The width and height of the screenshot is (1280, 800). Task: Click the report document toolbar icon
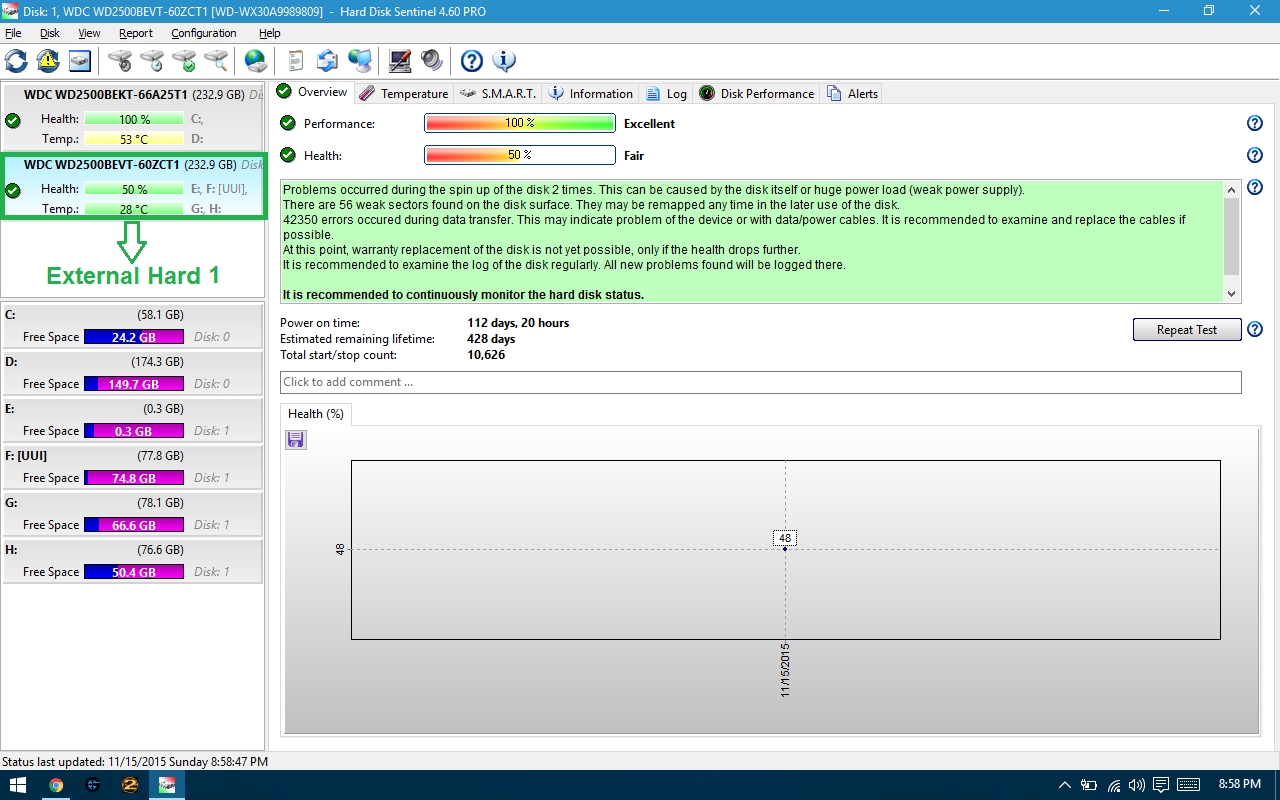pos(296,61)
